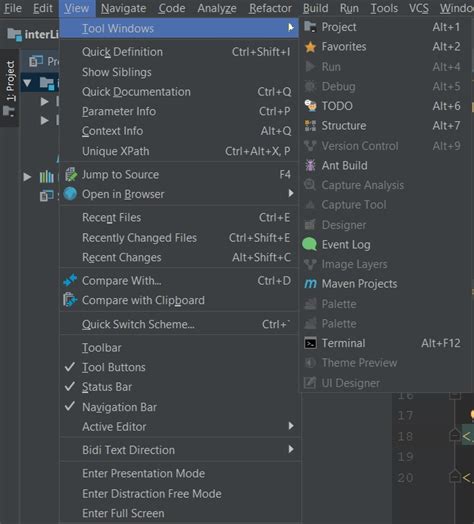This screenshot has width=474, height=524.
Task: Open the Refactor menu
Action: click(270, 8)
